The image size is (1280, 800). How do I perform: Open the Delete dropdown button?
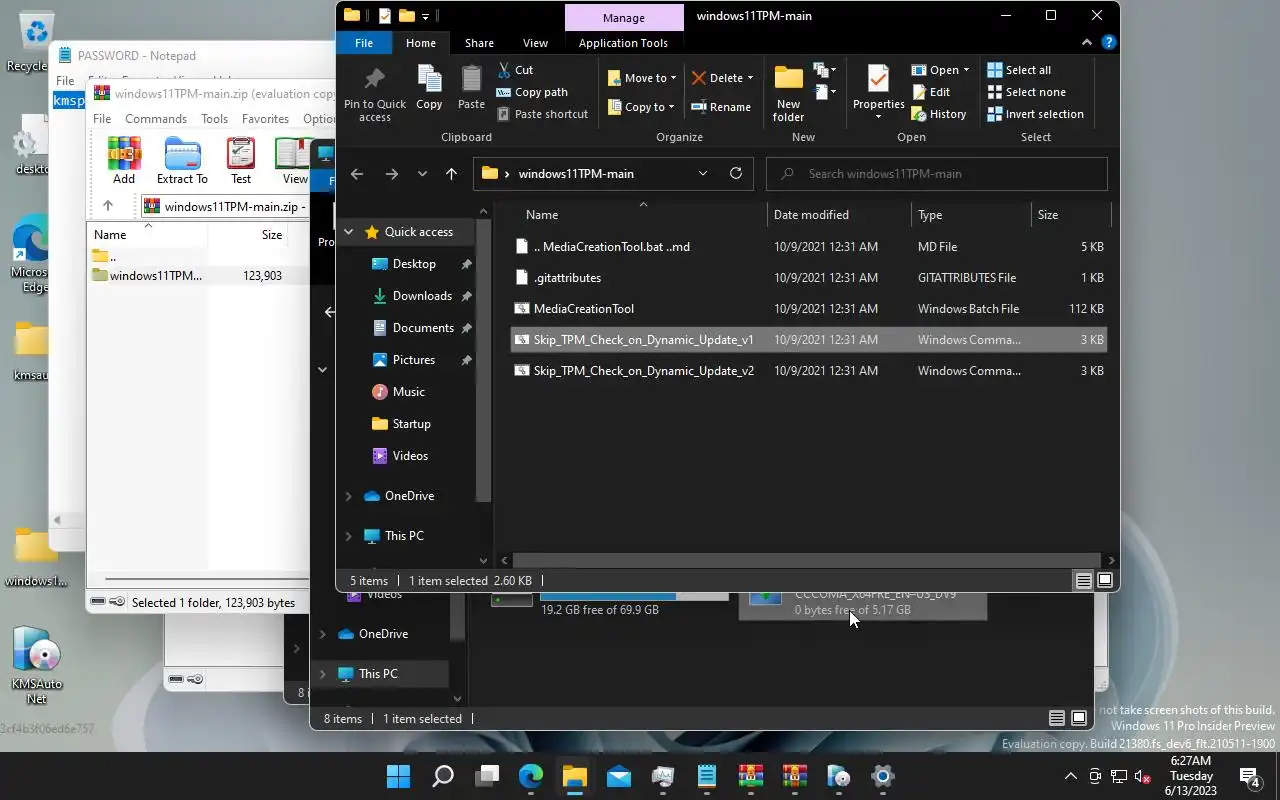tap(721, 78)
